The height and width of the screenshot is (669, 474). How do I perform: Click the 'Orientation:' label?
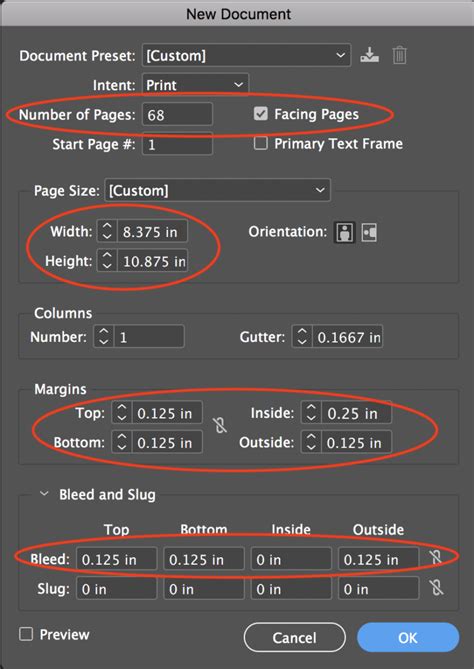[288, 232]
